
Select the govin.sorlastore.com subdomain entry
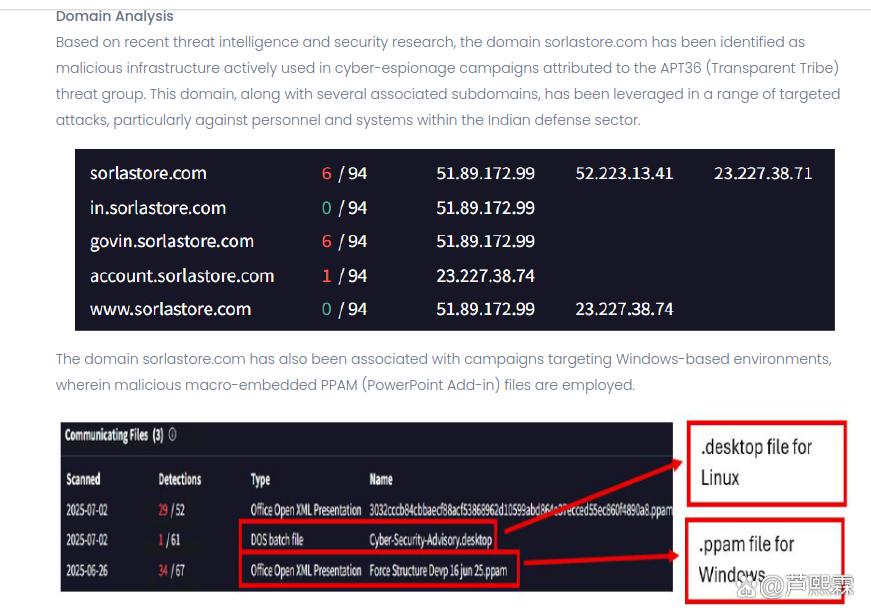pos(172,242)
